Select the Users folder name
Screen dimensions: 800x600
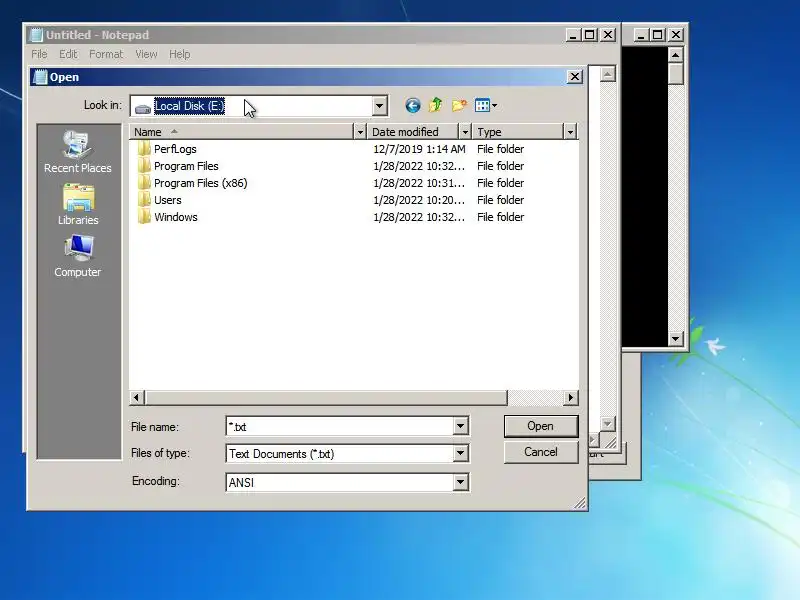point(168,200)
